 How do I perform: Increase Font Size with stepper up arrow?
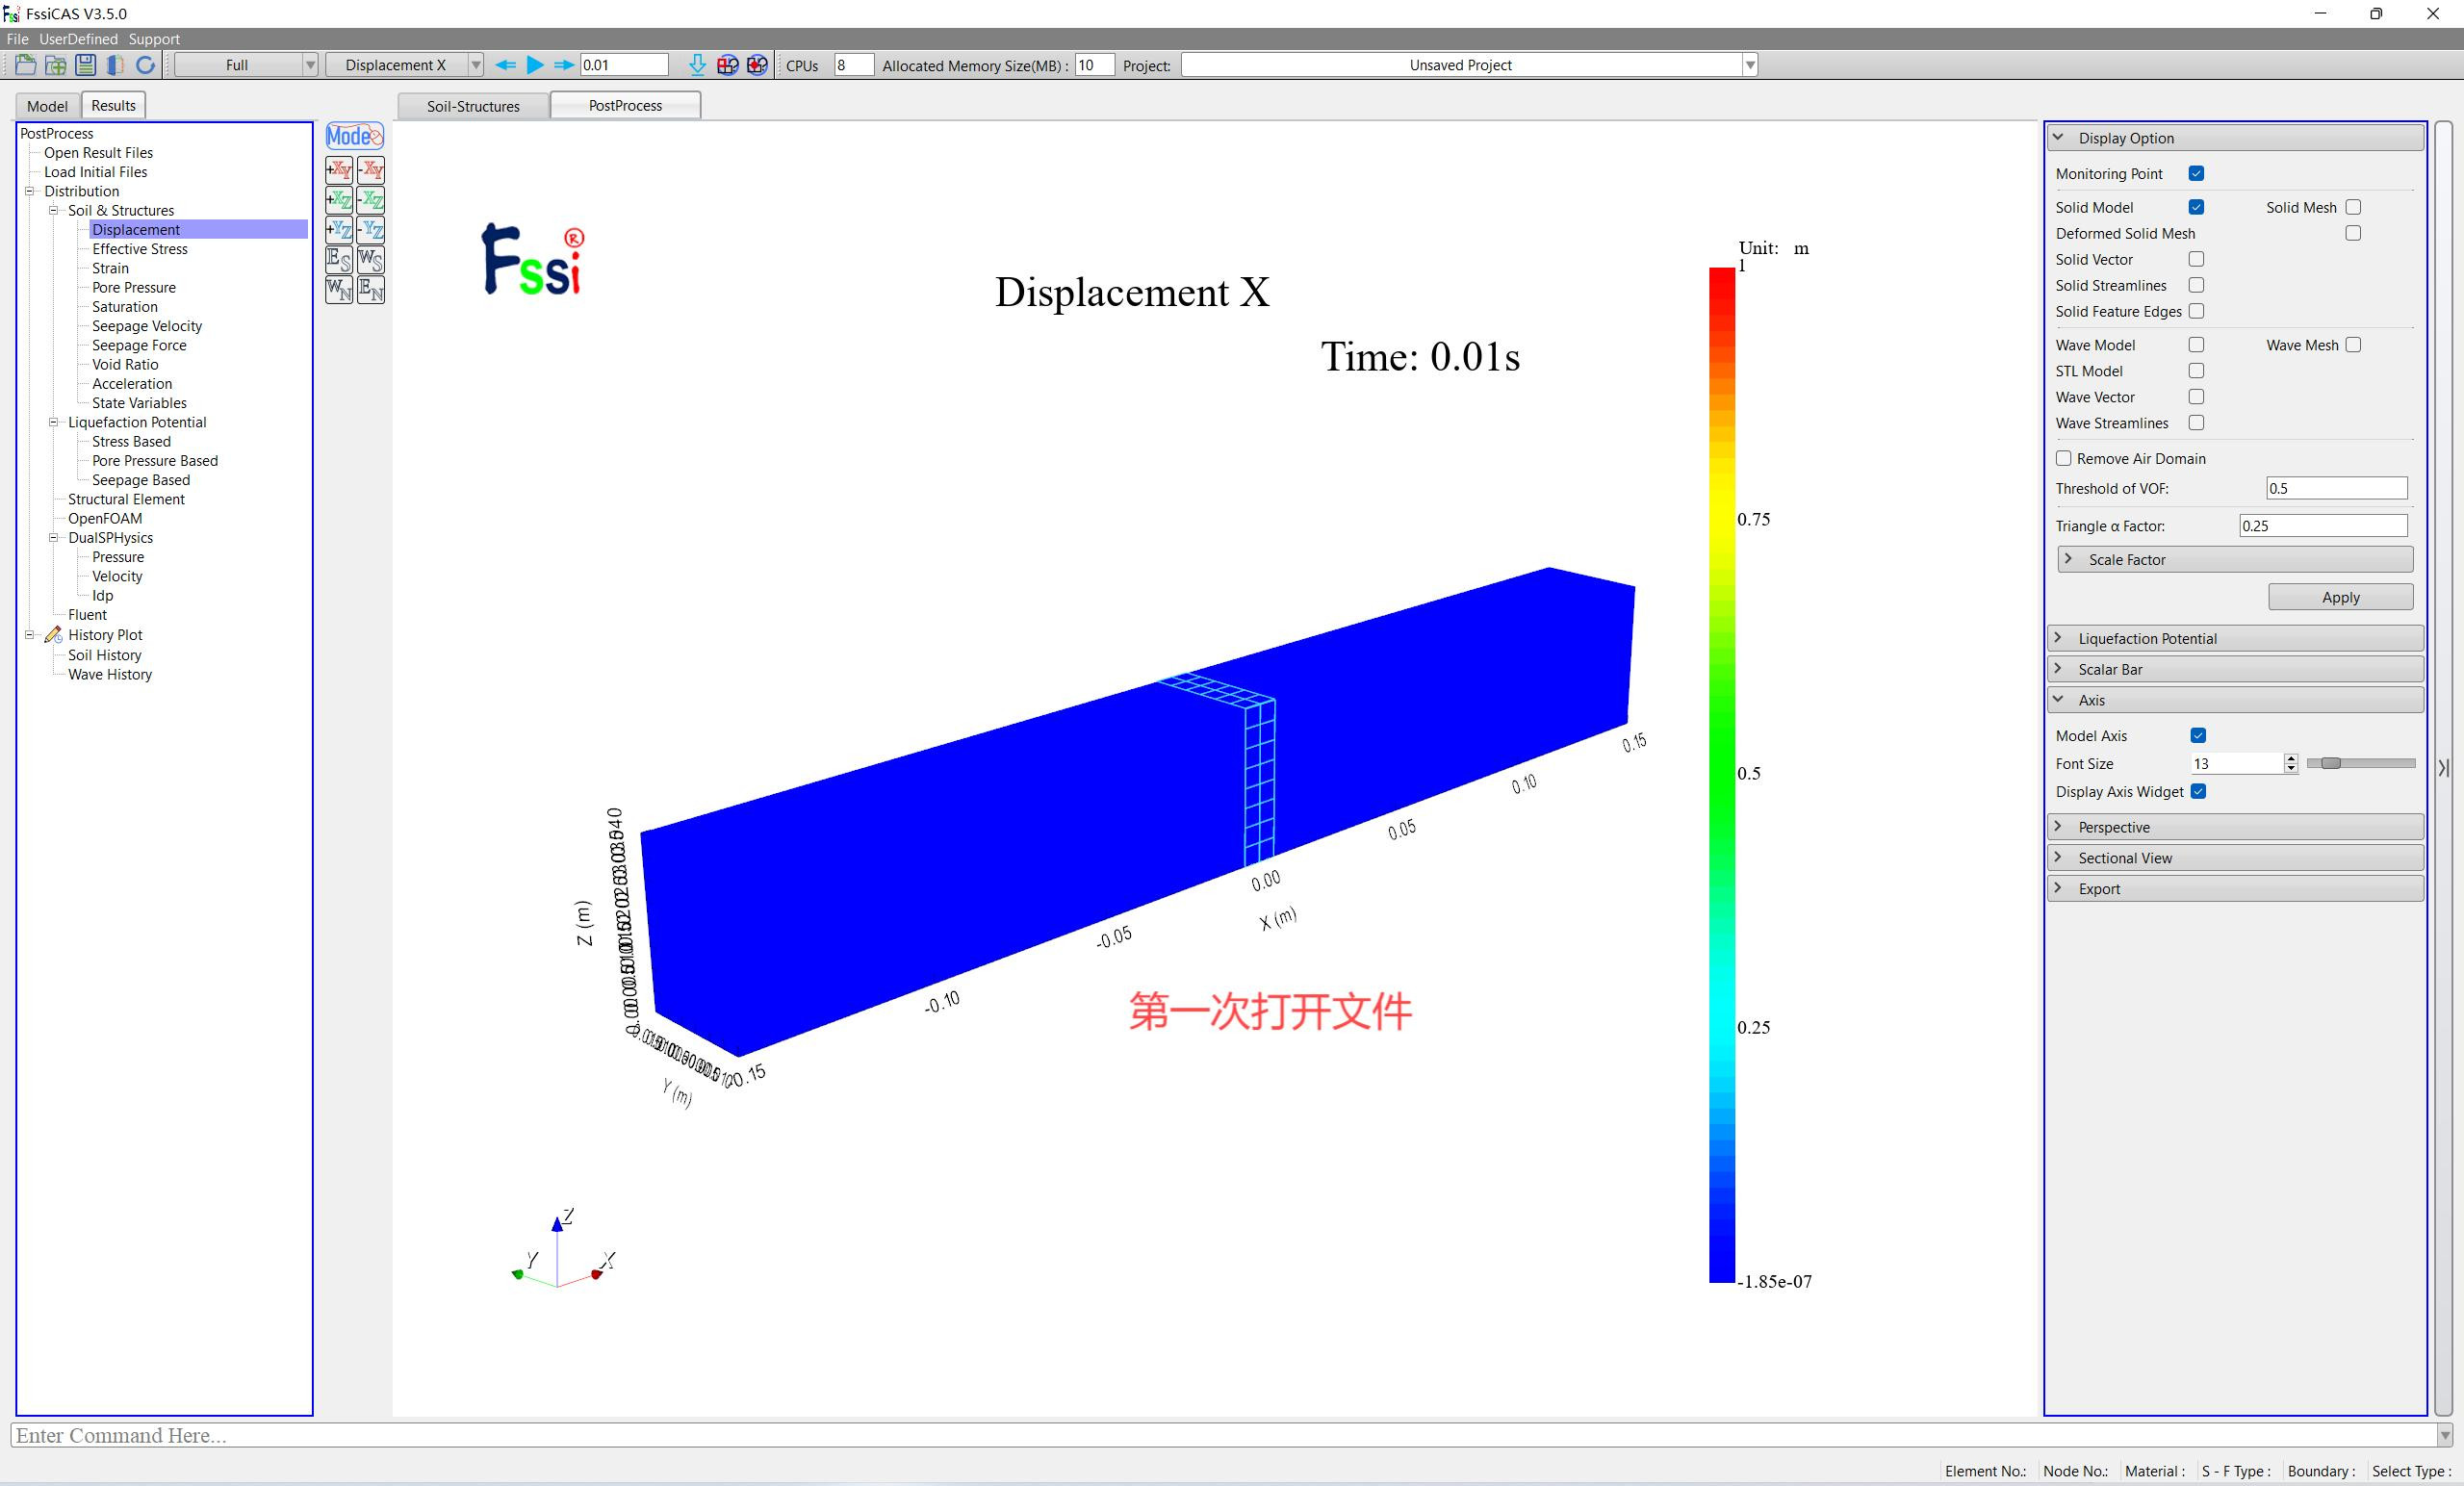pos(2291,759)
